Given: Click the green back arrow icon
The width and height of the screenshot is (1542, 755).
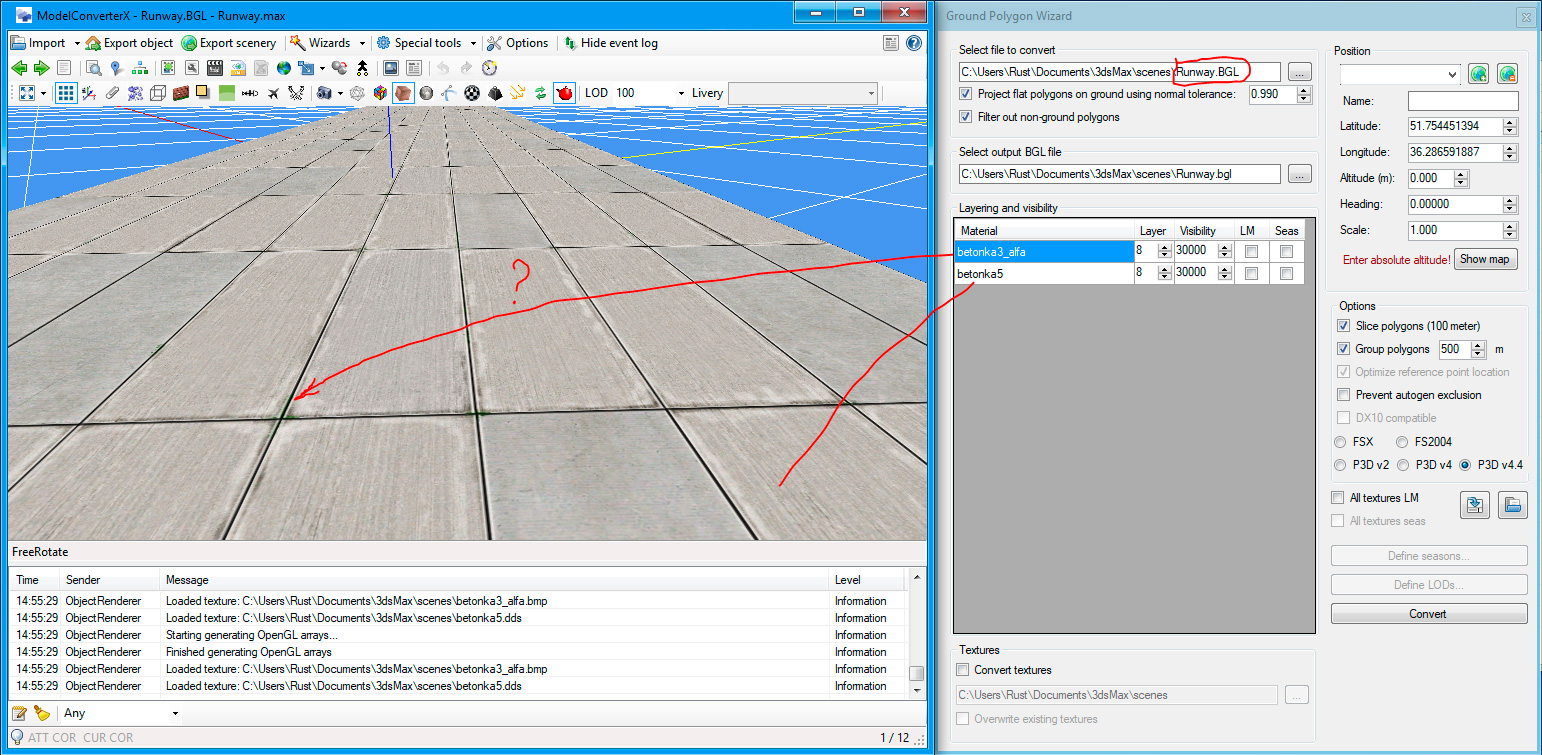Looking at the screenshot, I should (19, 68).
